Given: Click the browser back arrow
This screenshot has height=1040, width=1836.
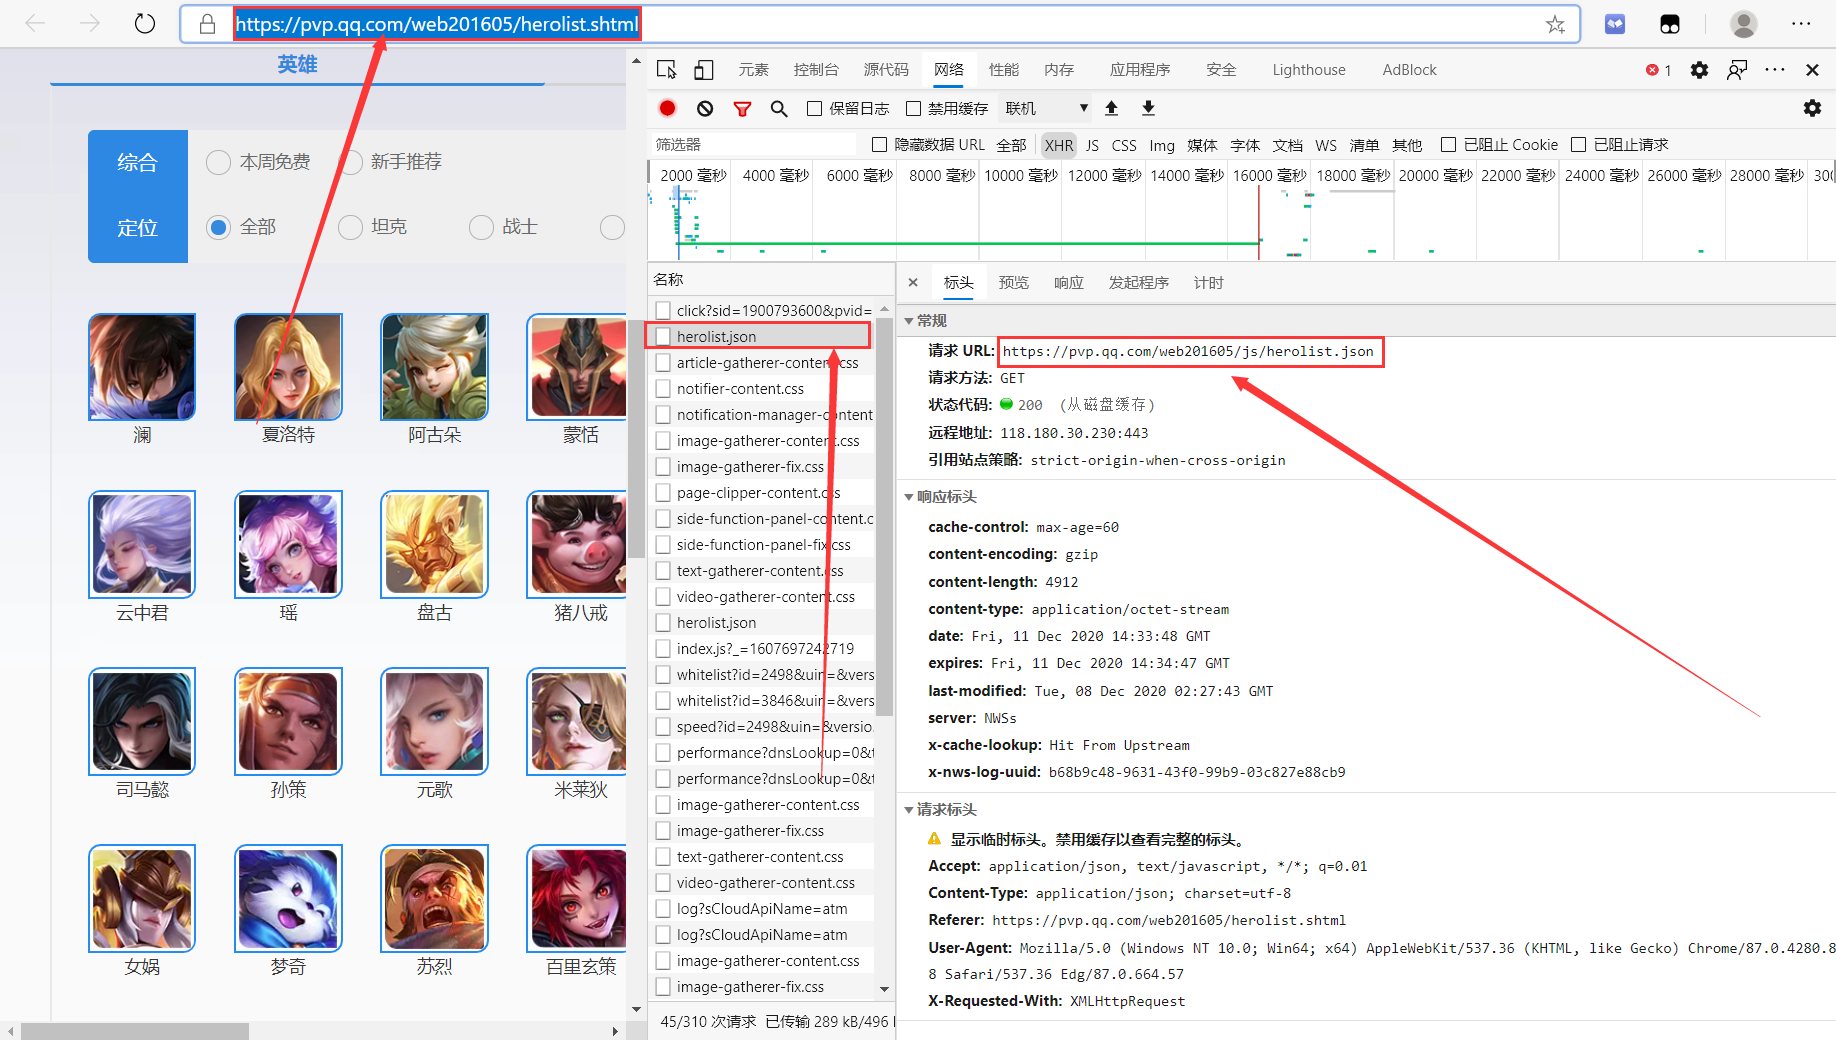Looking at the screenshot, I should pyautogui.click(x=35, y=23).
